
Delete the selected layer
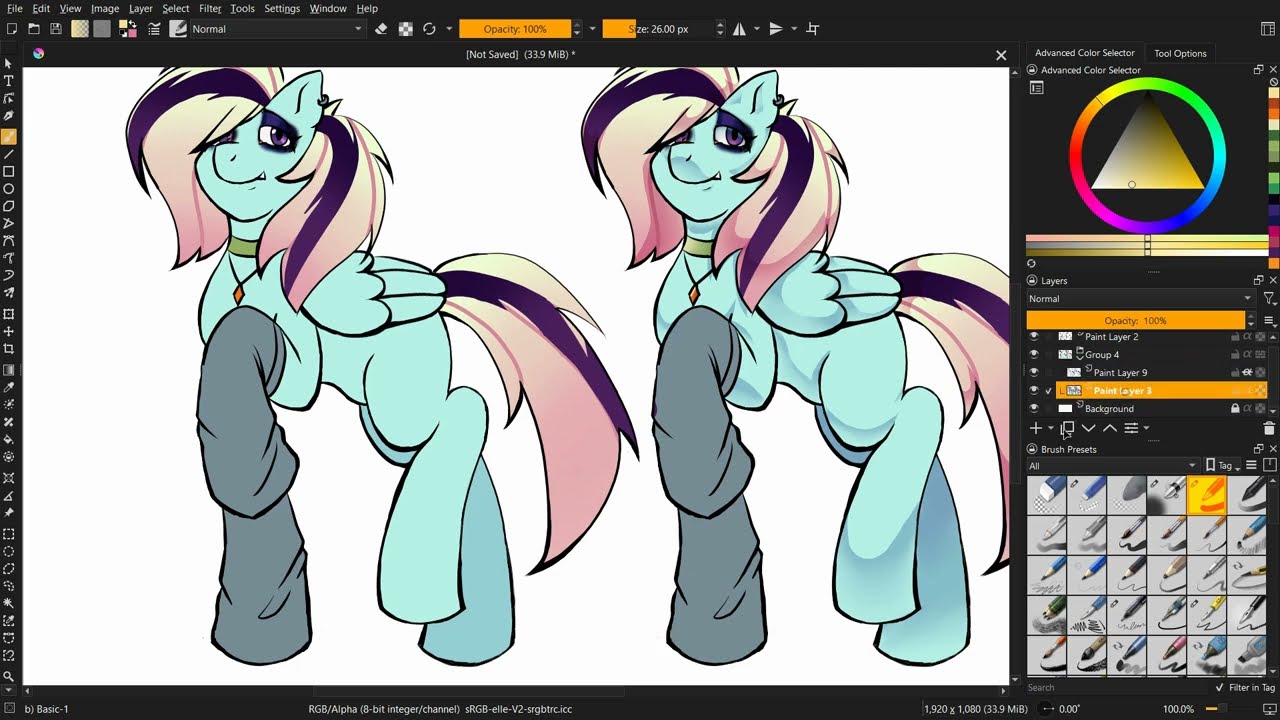1269,428
